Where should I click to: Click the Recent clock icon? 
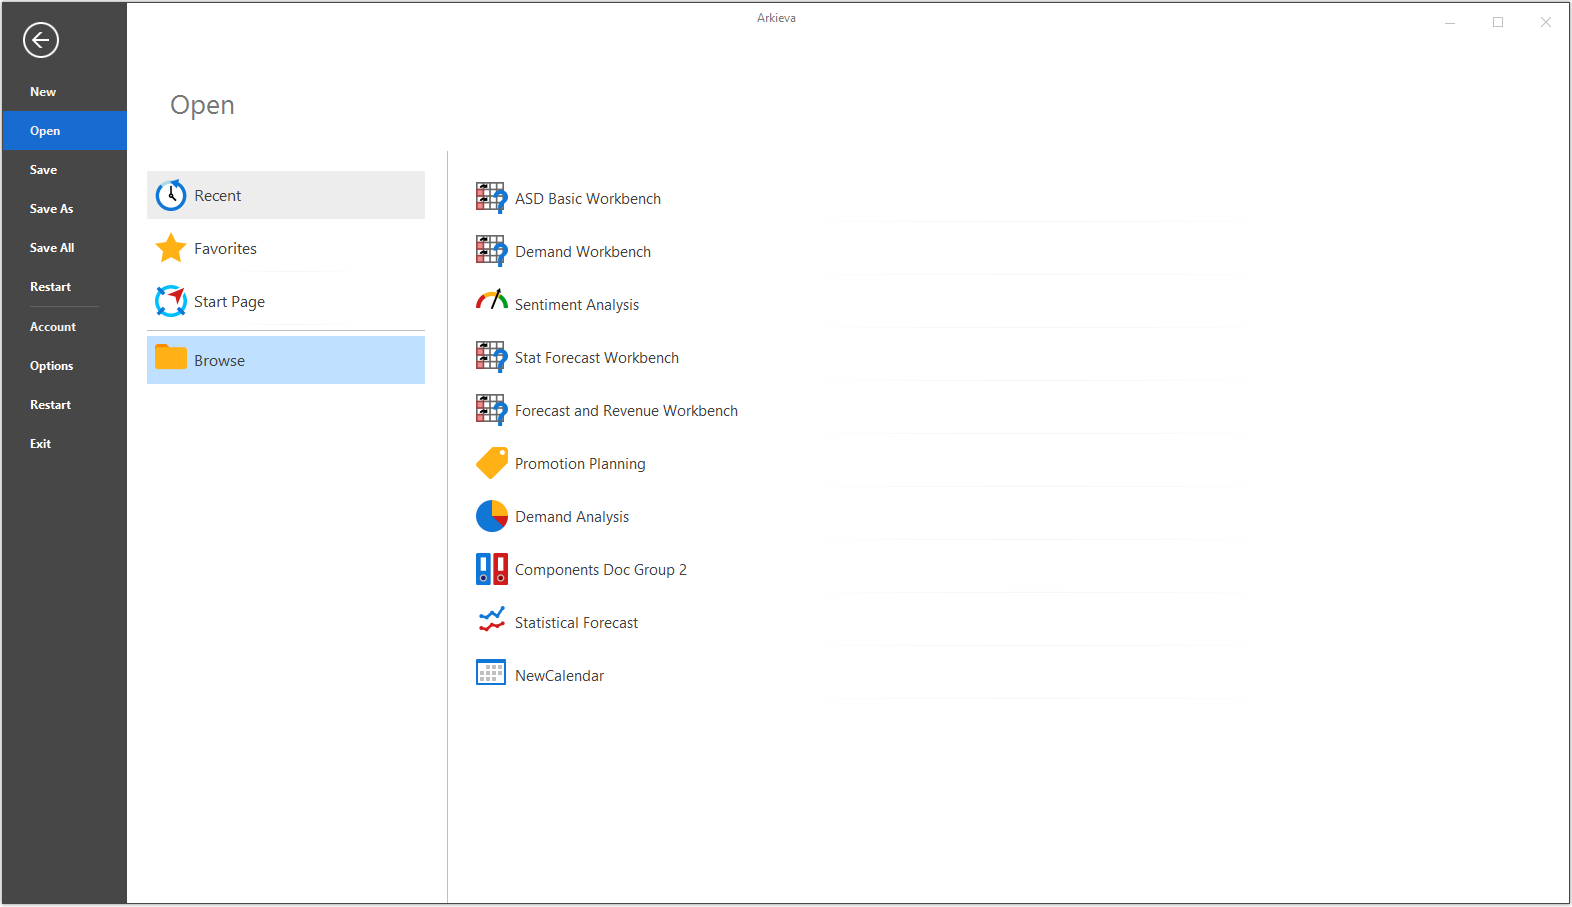171,195
